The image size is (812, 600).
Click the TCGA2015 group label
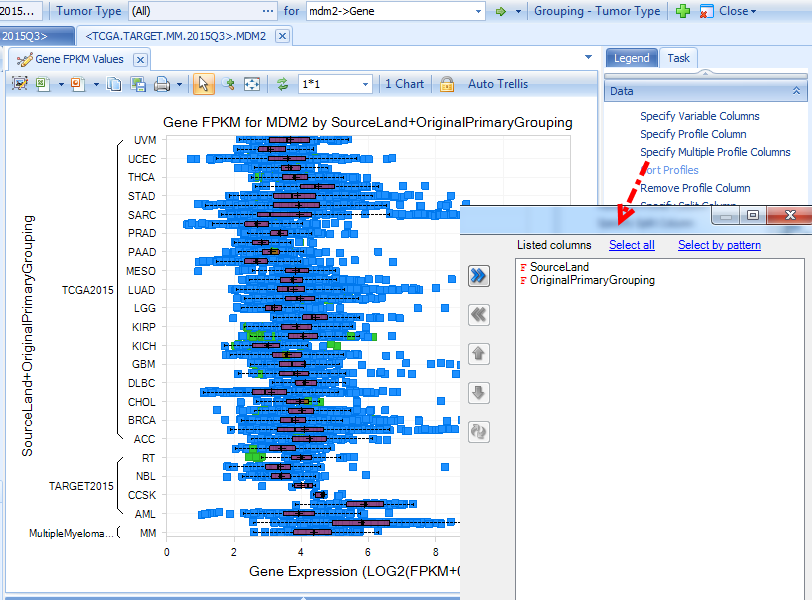pos(88,290)
